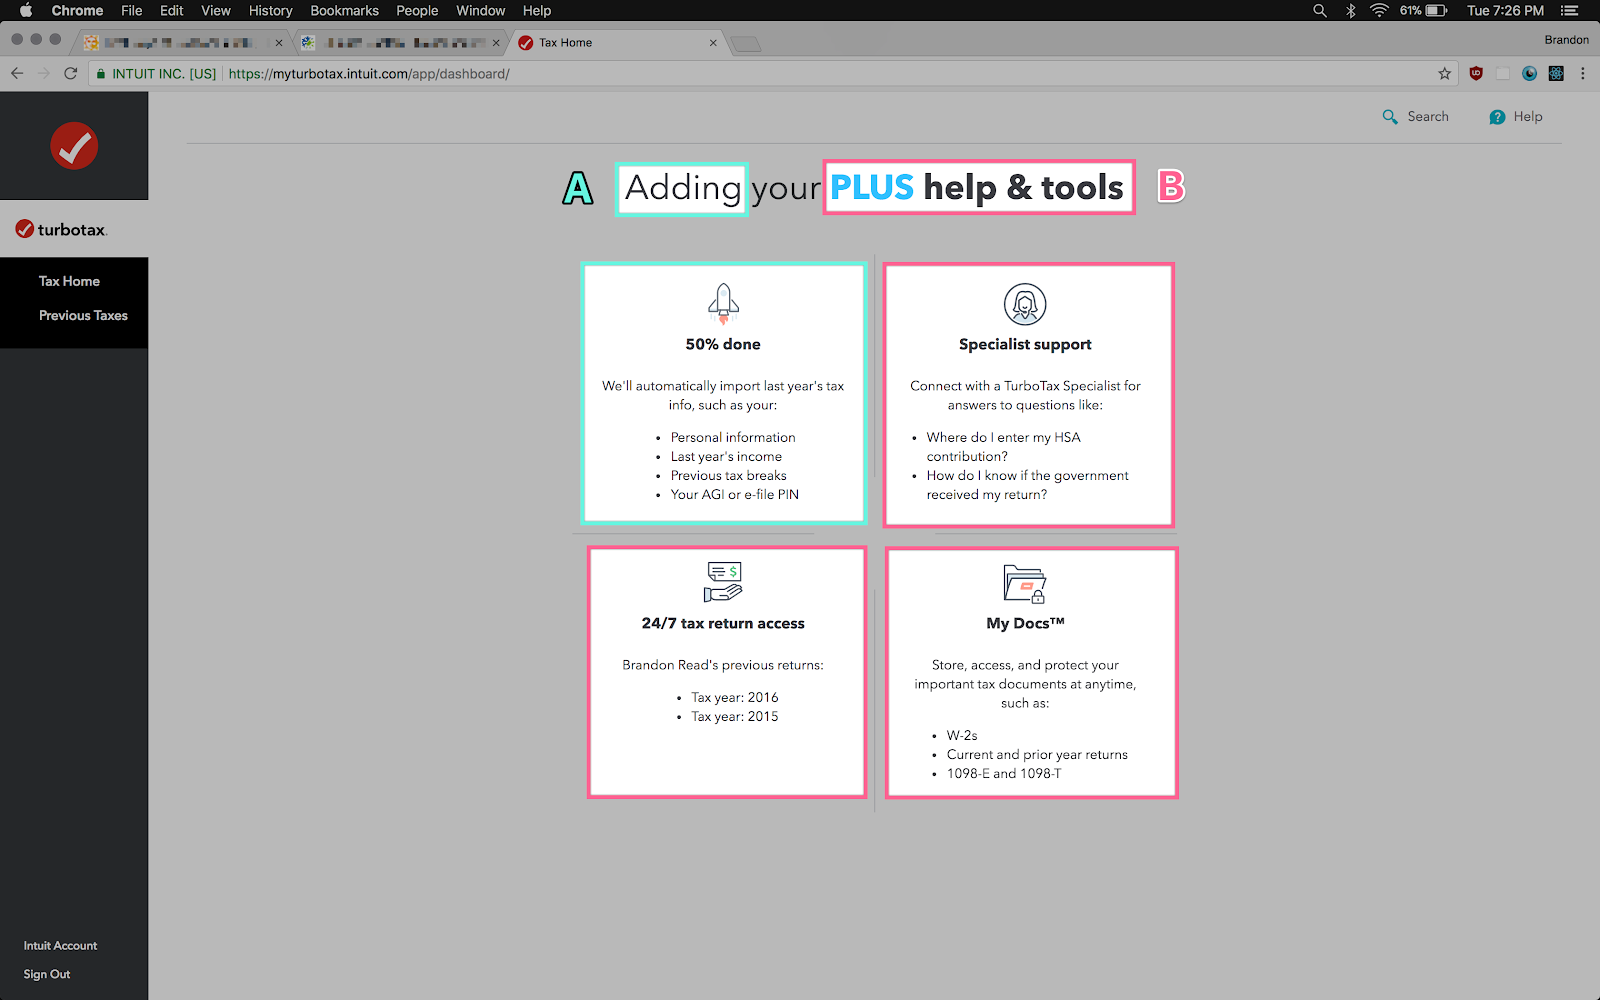Open the uBlock red shield extension
This screenshot has height=1000, width=1600.
coord(1476,73)
